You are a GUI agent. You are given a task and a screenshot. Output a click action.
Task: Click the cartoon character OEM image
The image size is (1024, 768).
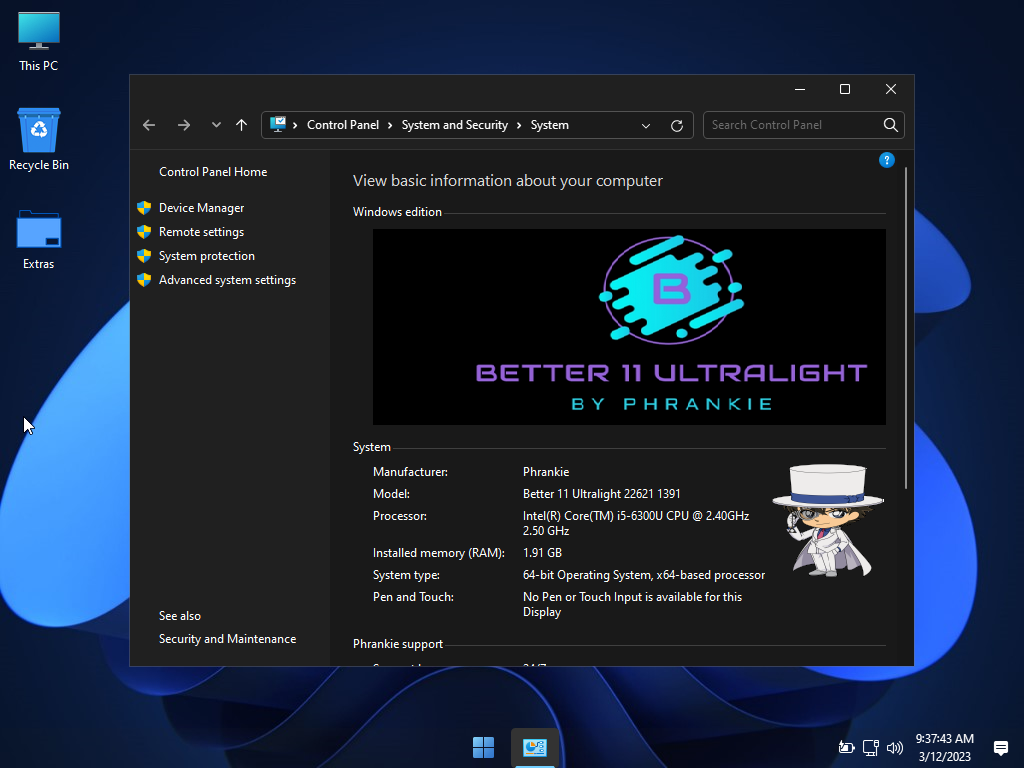point(828,521)
